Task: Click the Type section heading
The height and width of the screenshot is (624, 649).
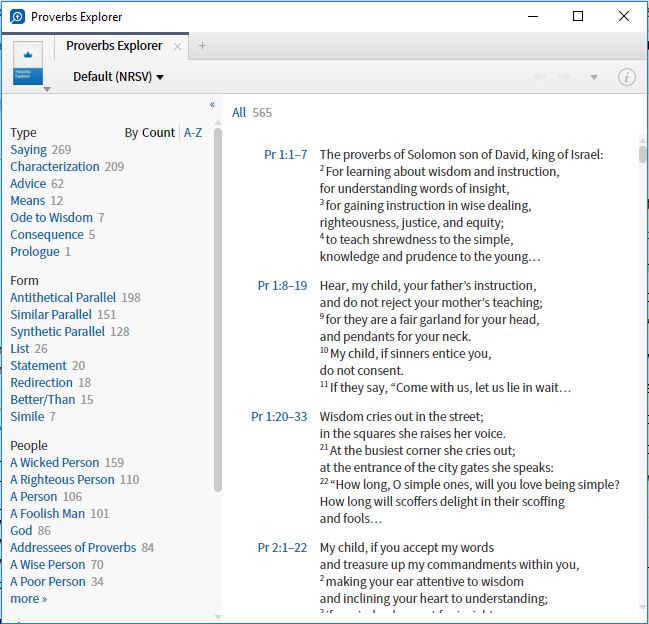Action: pyautogui.click(x=23, y=133)
